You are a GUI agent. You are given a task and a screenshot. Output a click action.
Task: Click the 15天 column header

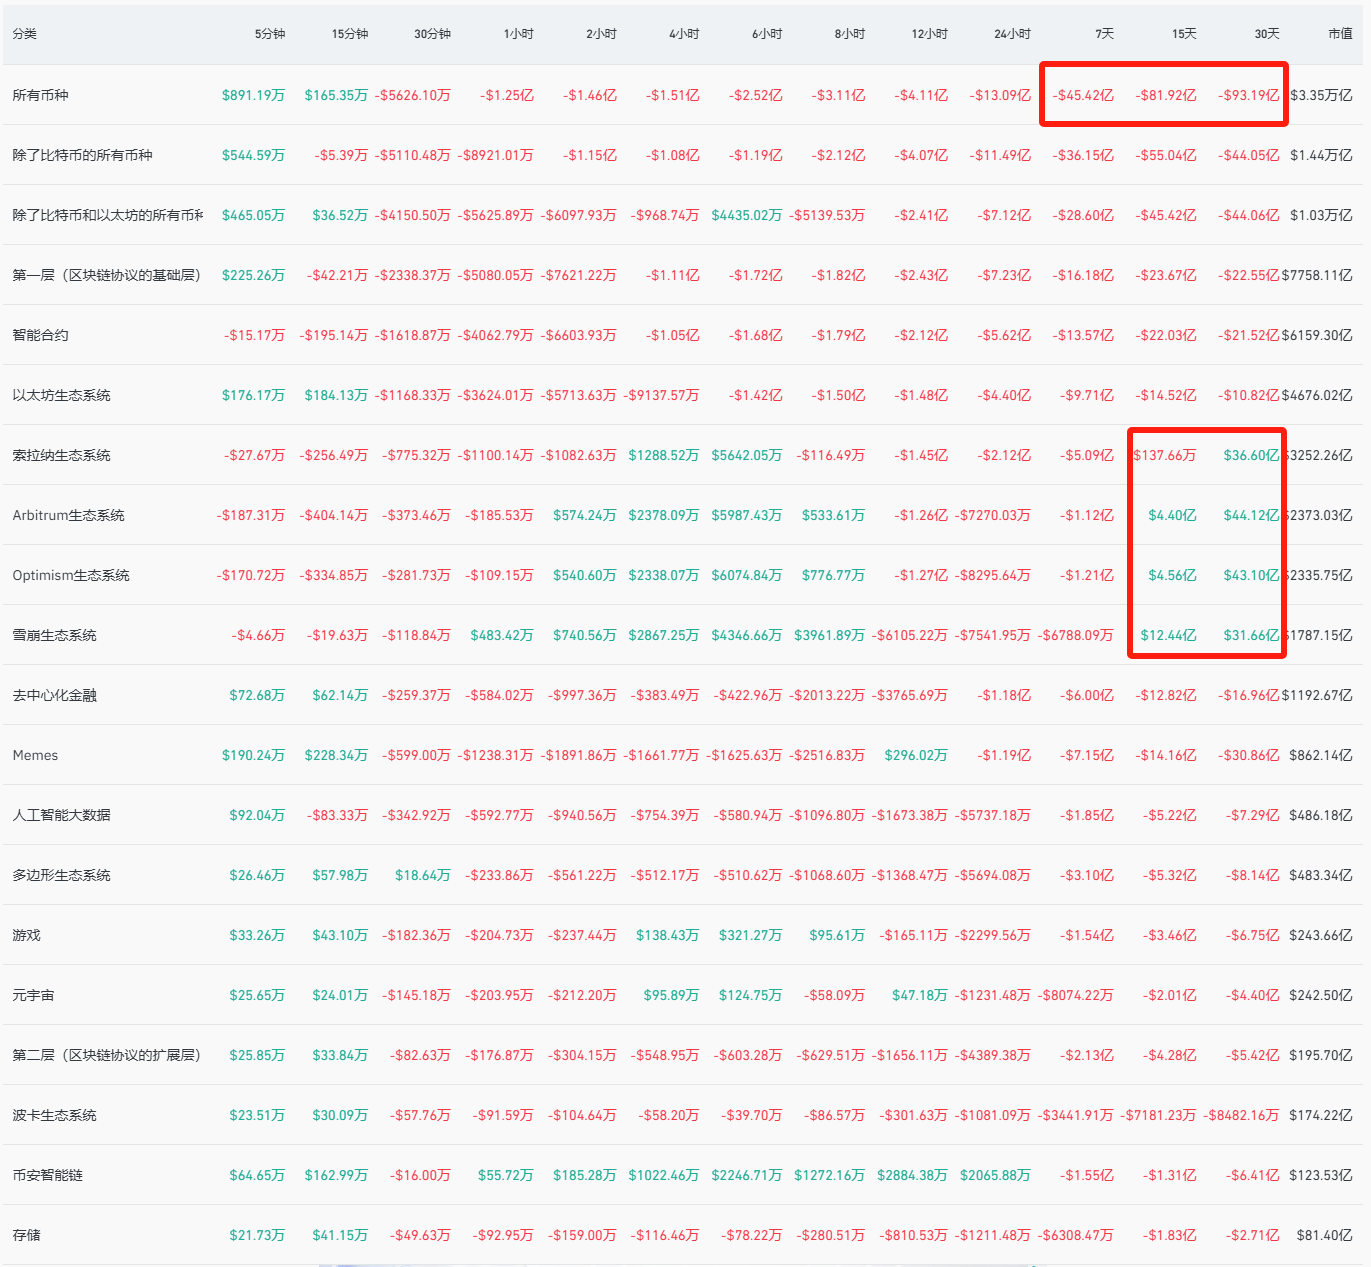tap(1184, 34)
